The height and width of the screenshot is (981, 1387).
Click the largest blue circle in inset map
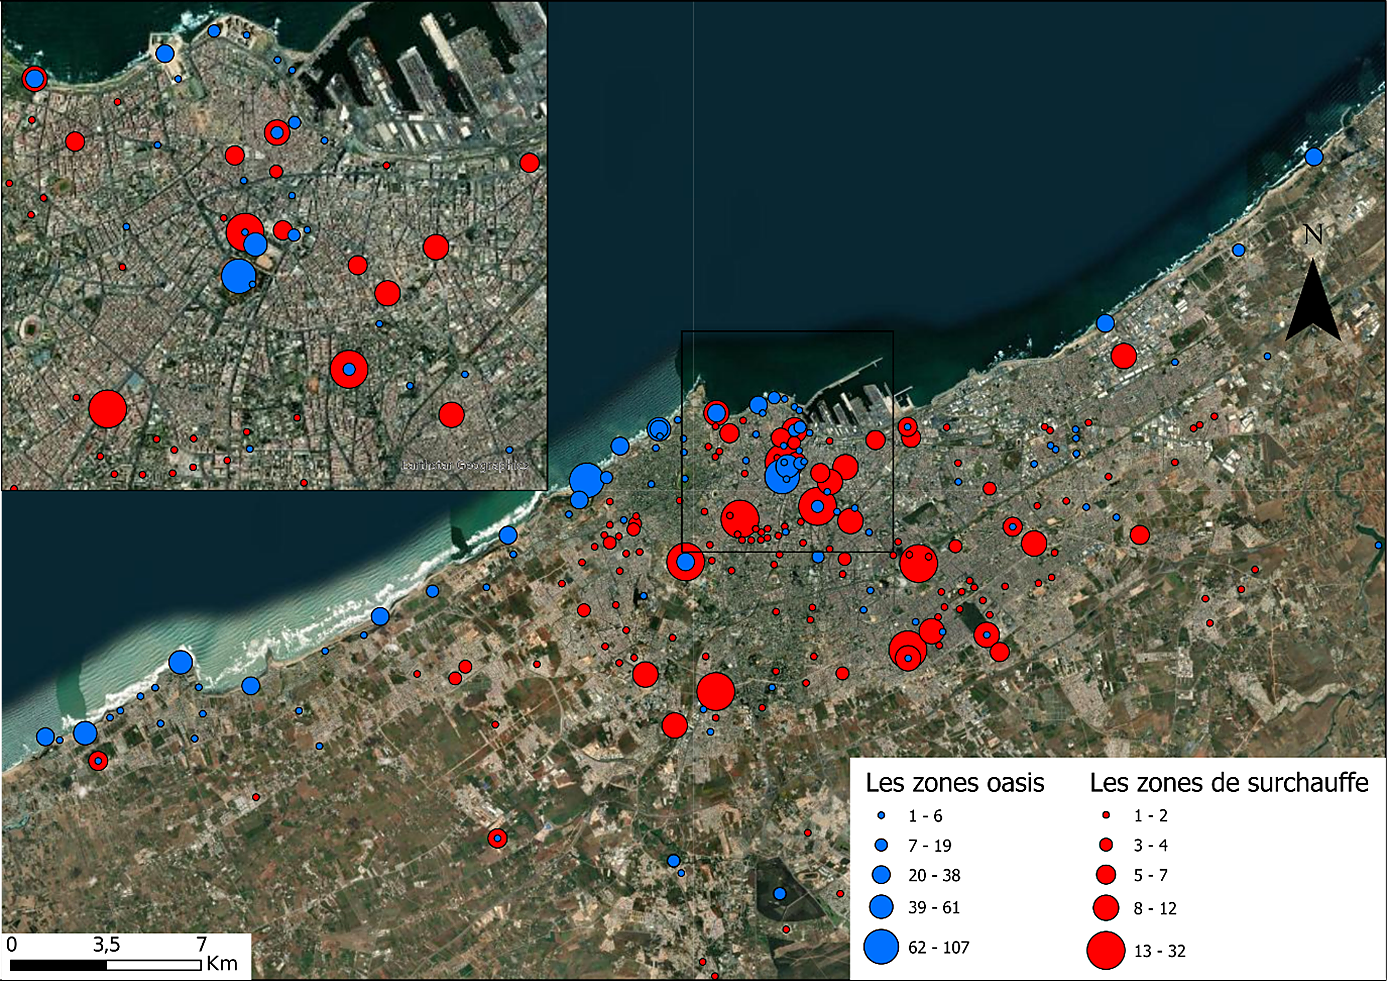pos(238,275)
